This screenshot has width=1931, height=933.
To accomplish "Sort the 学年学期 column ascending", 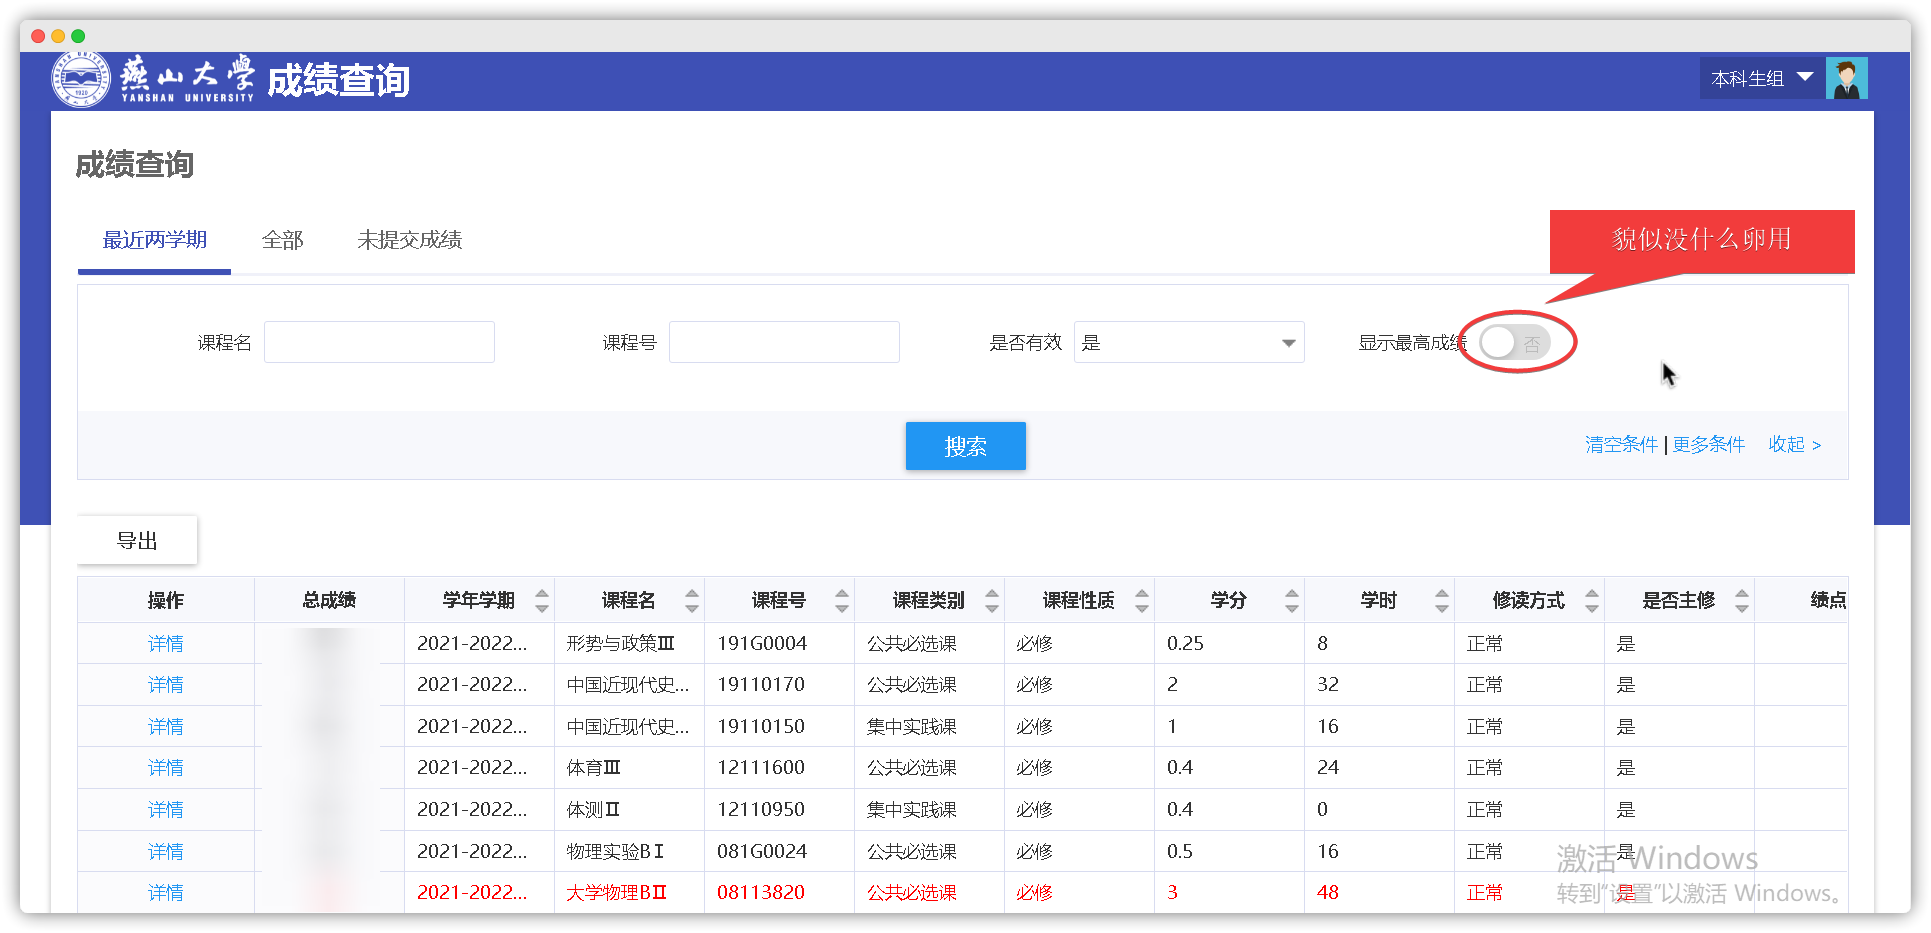I will tap(542, 592).
